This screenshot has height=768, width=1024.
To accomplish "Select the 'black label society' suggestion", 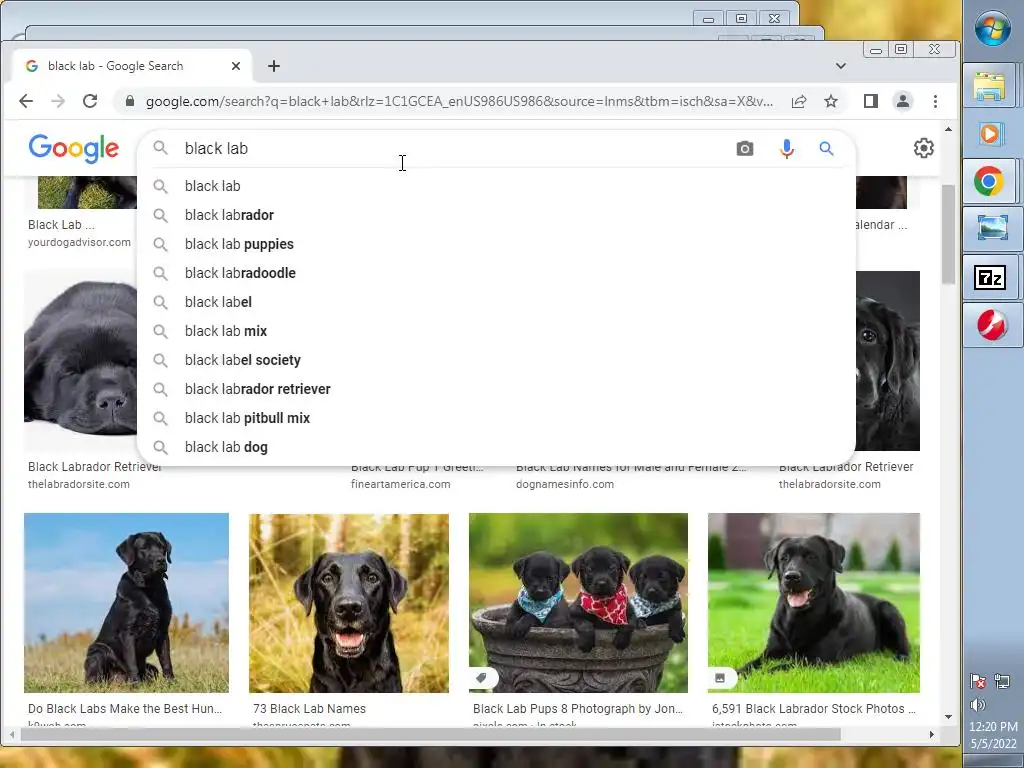I will (496, 360).
